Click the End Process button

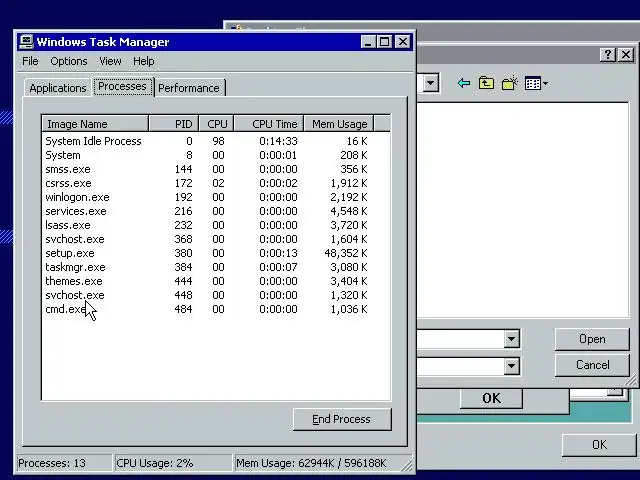point(342,419)
